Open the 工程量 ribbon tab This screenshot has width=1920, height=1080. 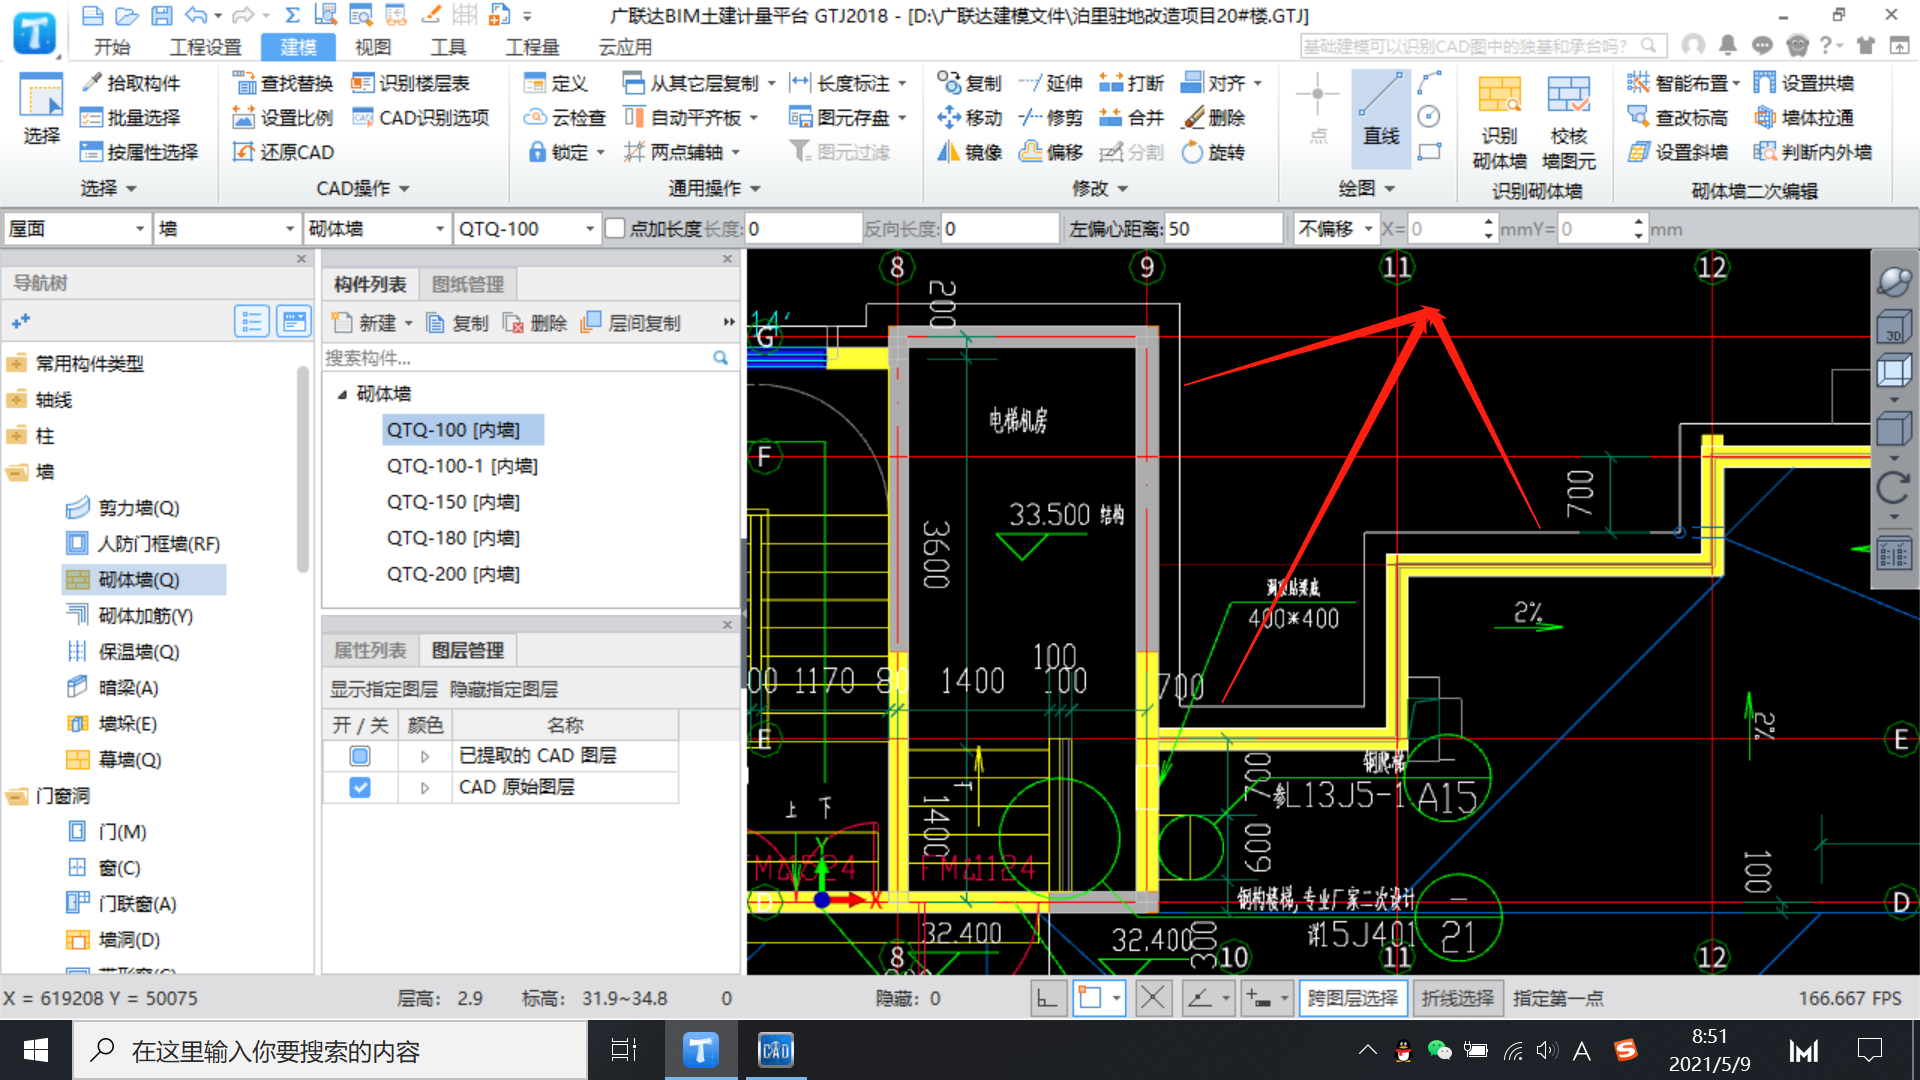pos(532,47)
